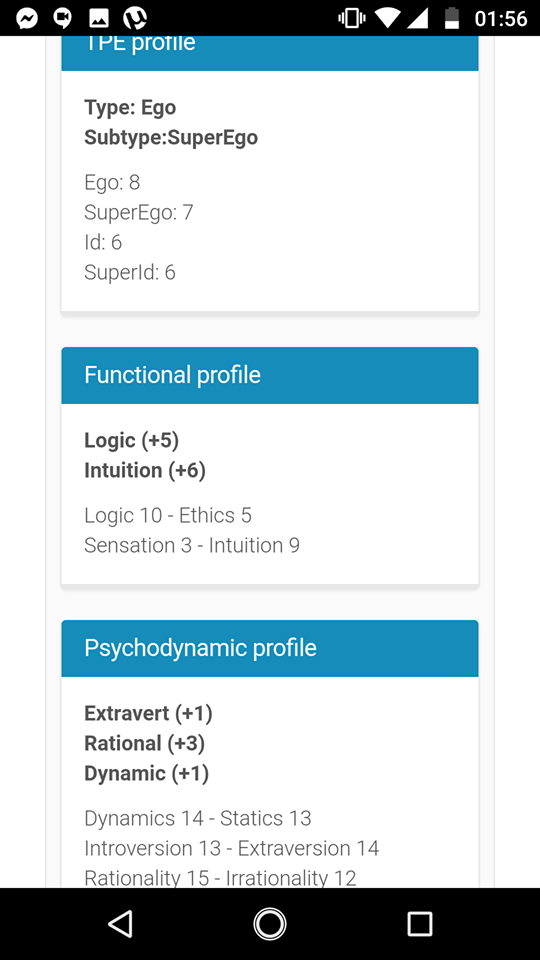Tap the battery status icon

[452, 18]
